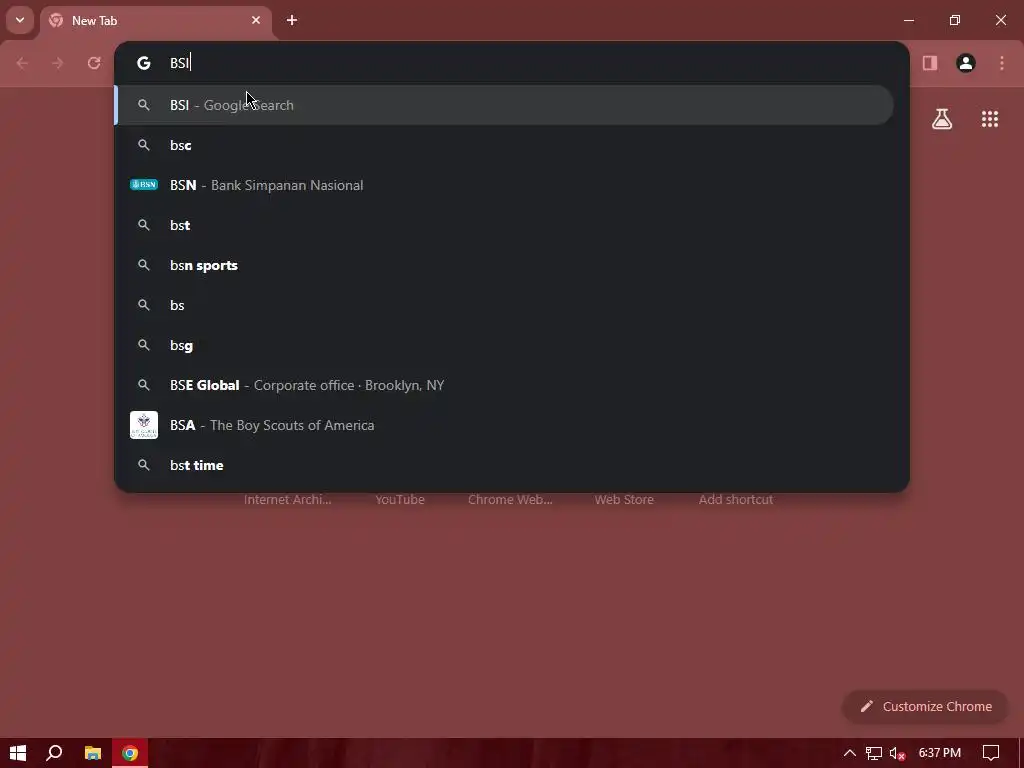
Task: Minimize the Chrome window
Action: point(908,20)
